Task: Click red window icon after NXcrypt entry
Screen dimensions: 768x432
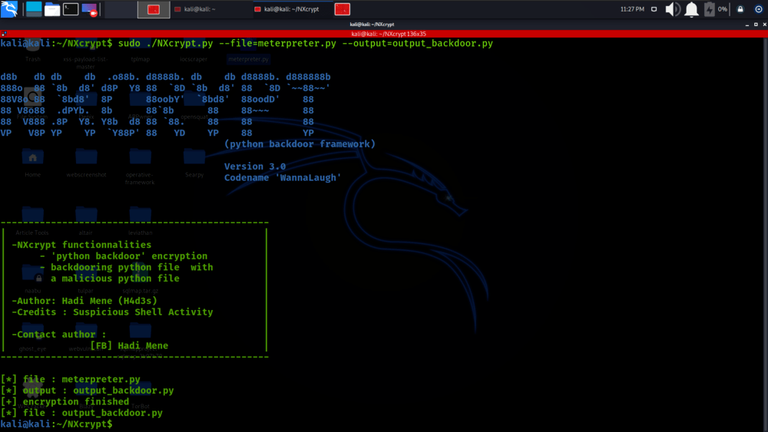Action: tap(342, 9)
